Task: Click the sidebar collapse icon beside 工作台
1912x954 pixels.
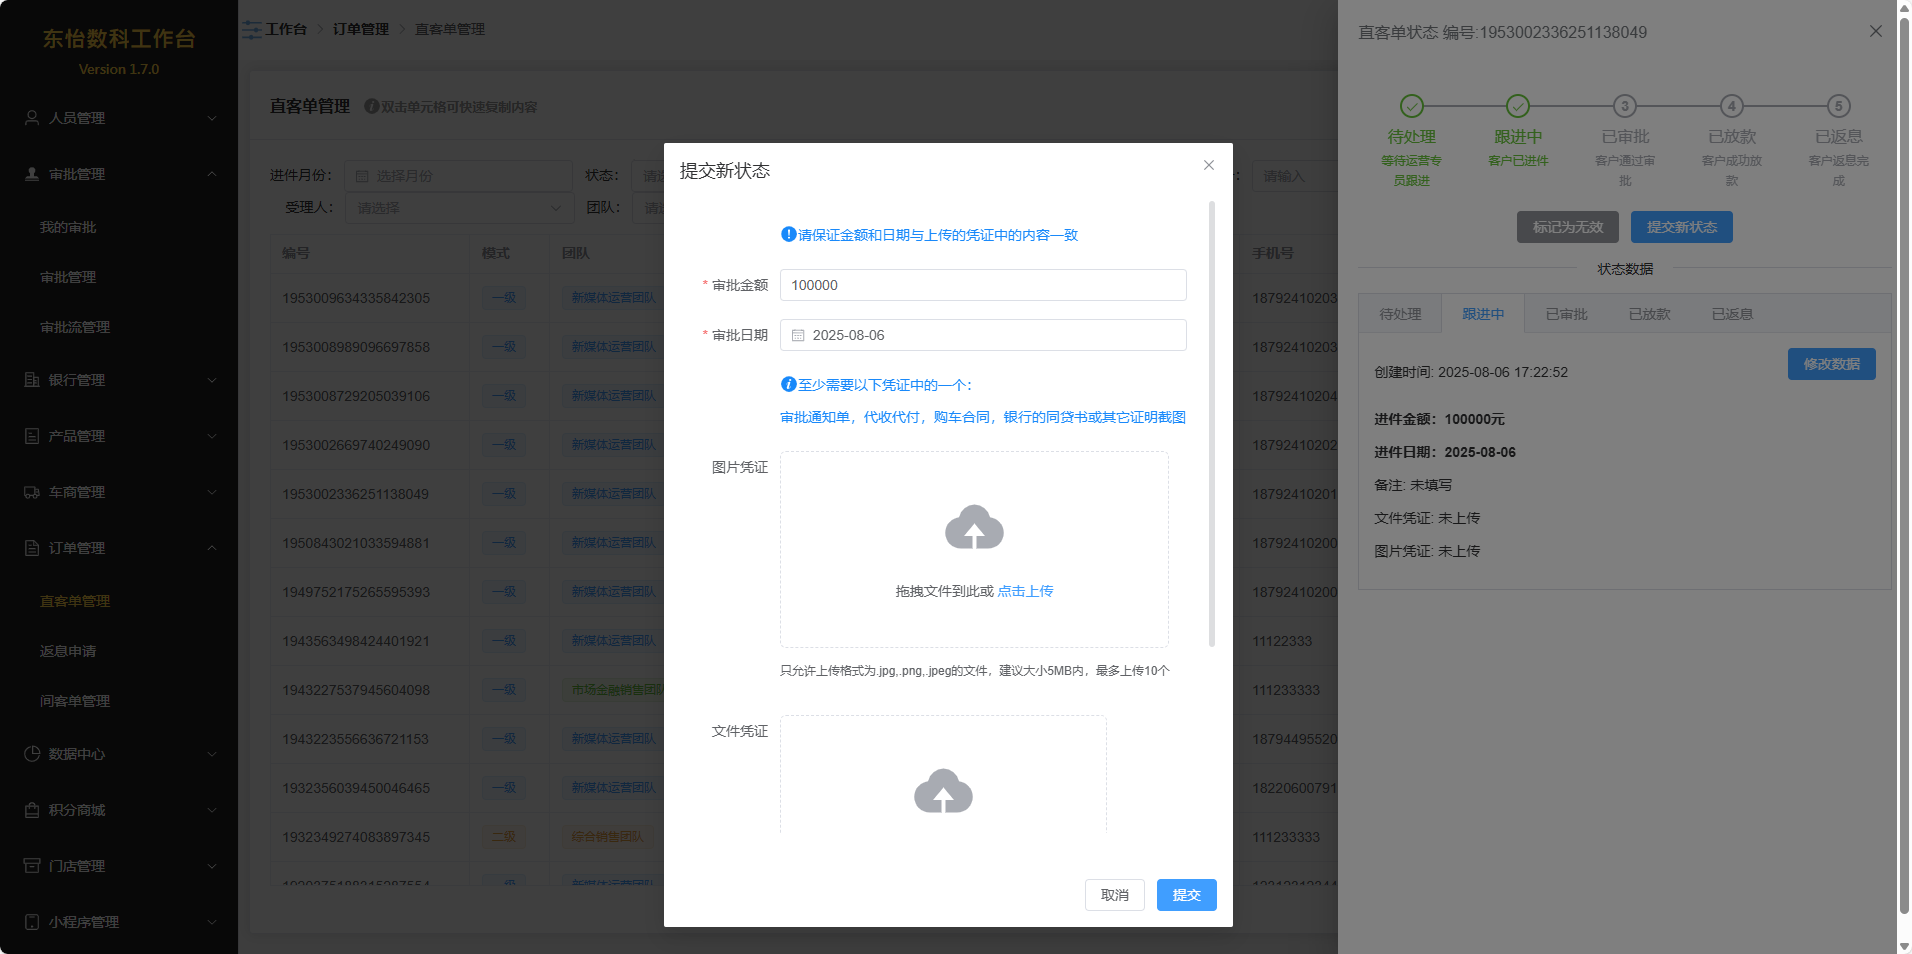Action: point(252,30)
